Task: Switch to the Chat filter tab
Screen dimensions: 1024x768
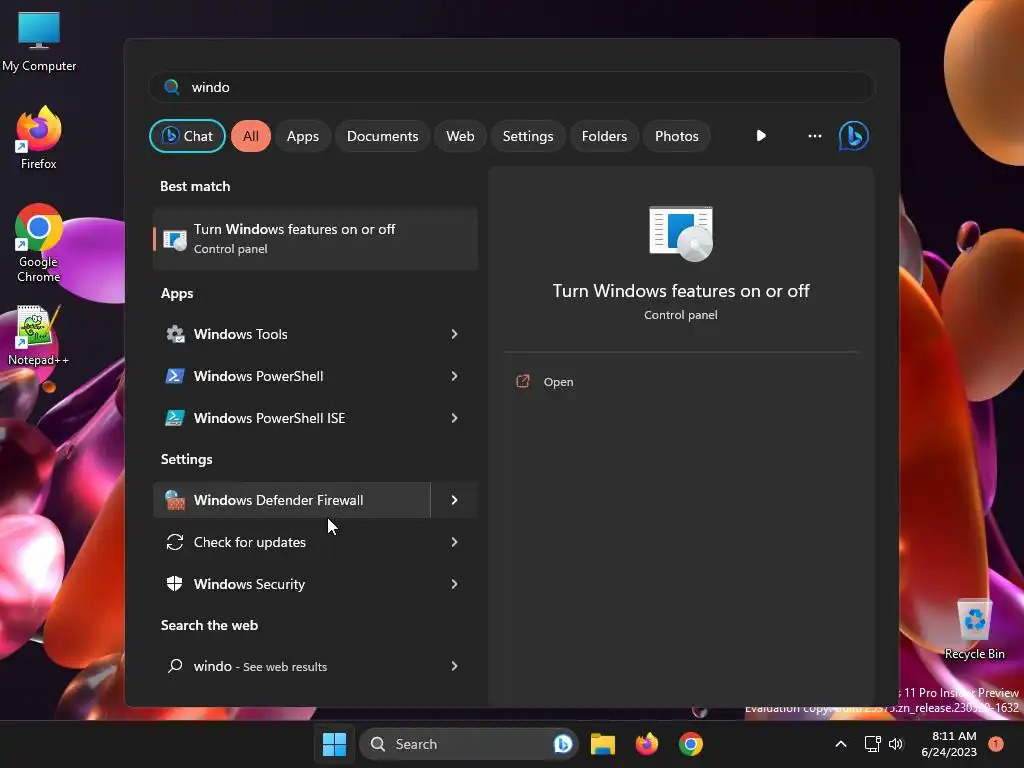Action: coord(187,136)
